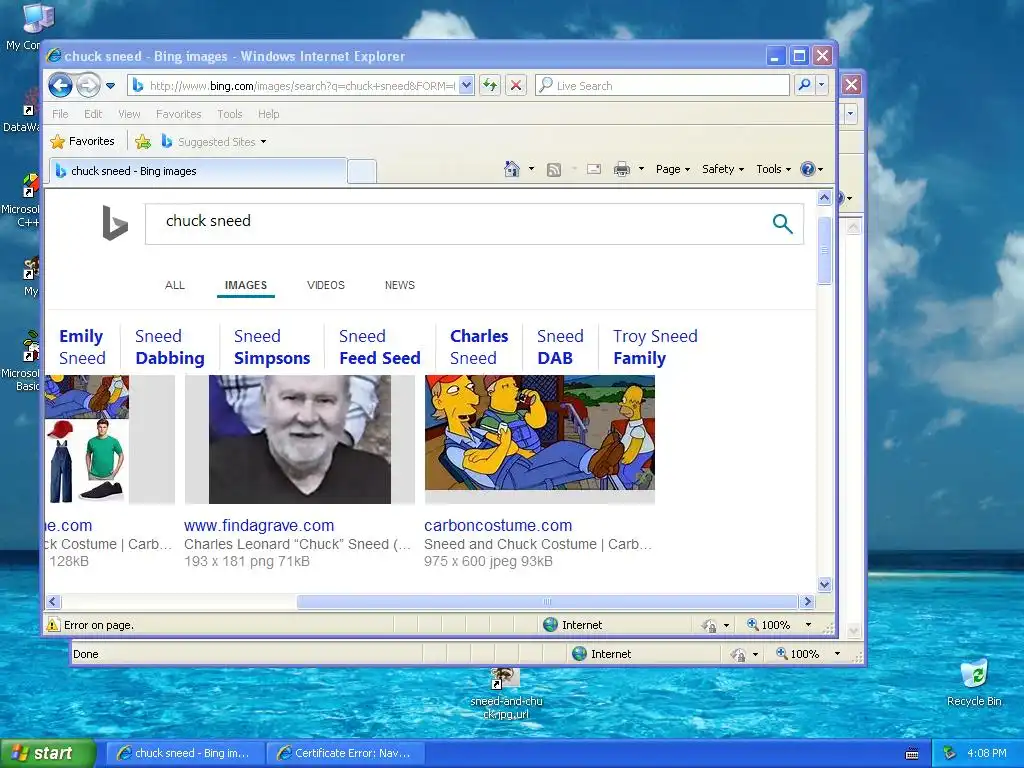Select the IMAGES tab

click(246, 285)
